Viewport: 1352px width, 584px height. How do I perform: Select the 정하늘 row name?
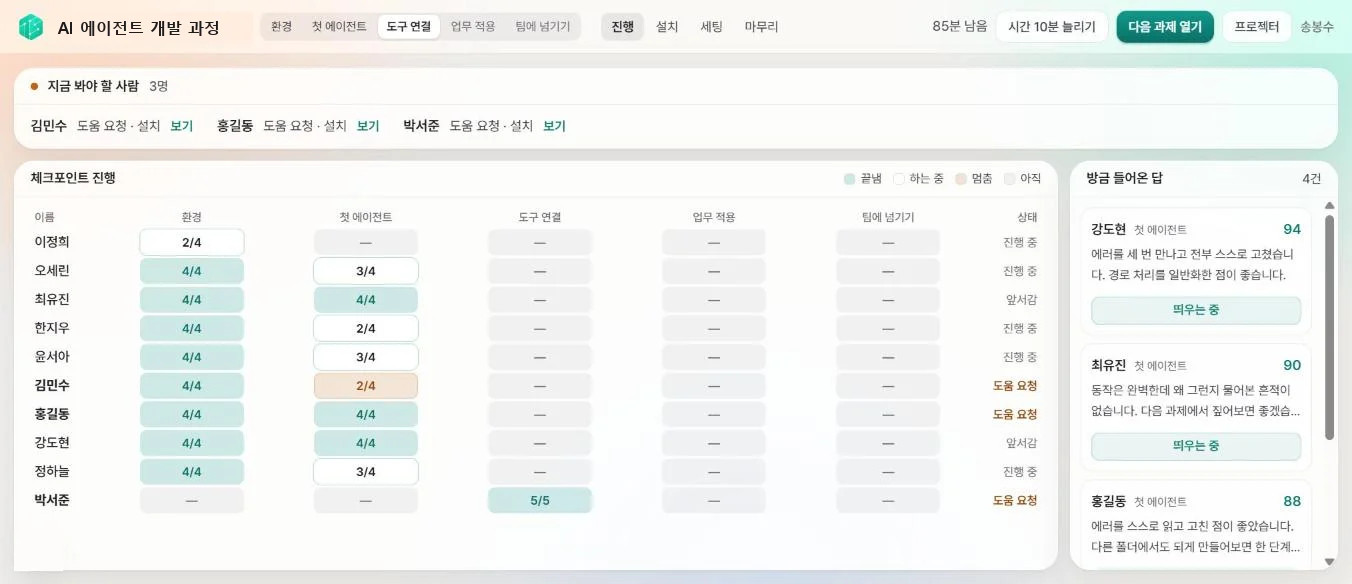click(52, 472)
